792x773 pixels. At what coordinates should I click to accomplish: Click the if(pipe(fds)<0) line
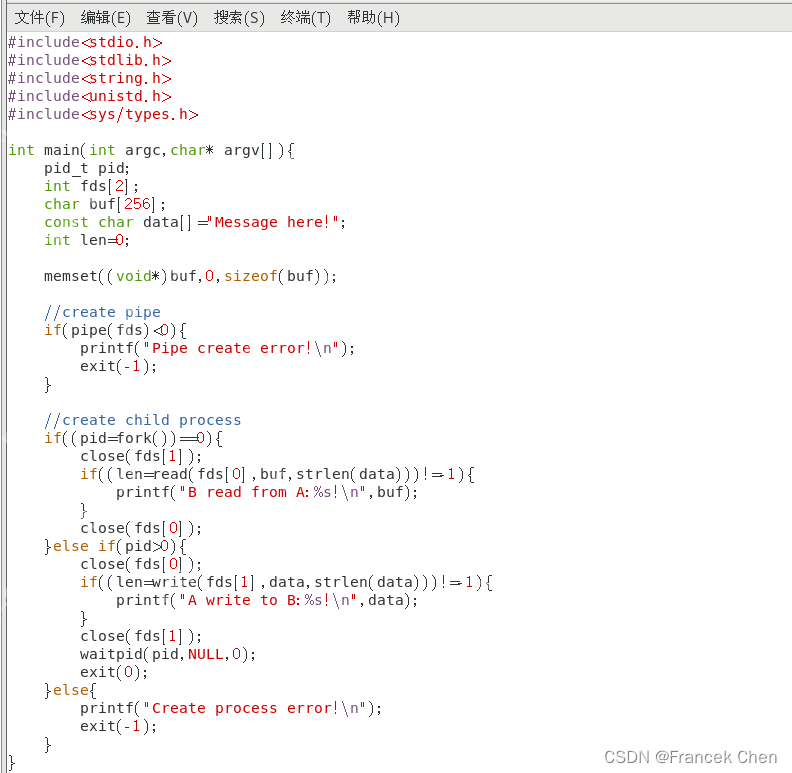116,331
